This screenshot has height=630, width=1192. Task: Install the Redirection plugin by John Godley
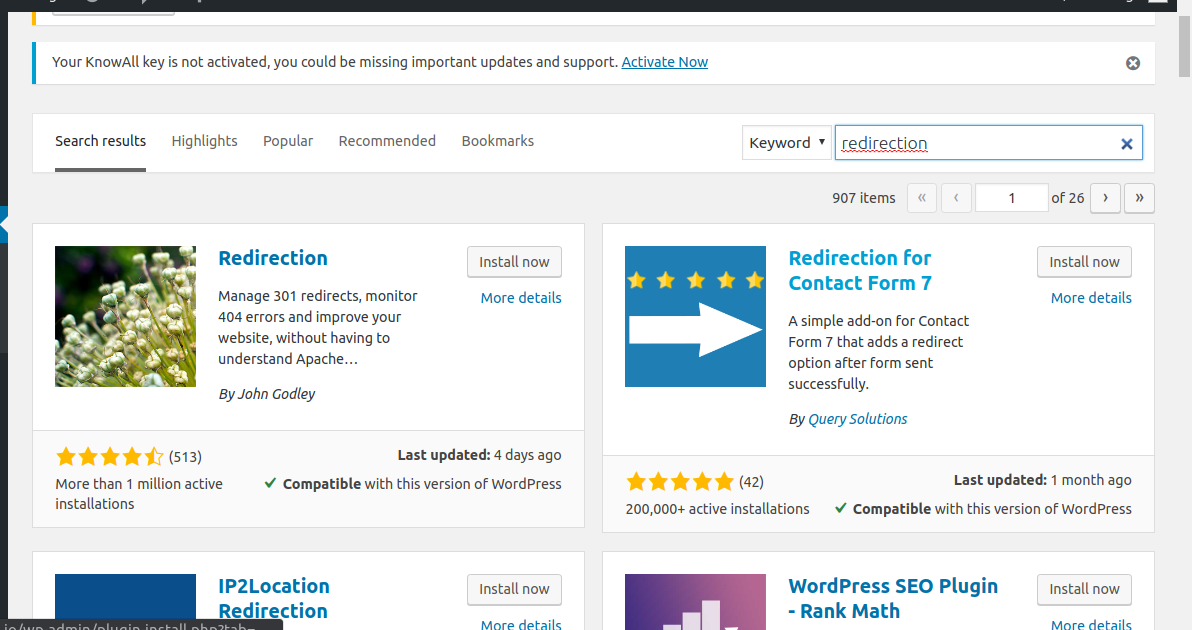pos(514,262)
